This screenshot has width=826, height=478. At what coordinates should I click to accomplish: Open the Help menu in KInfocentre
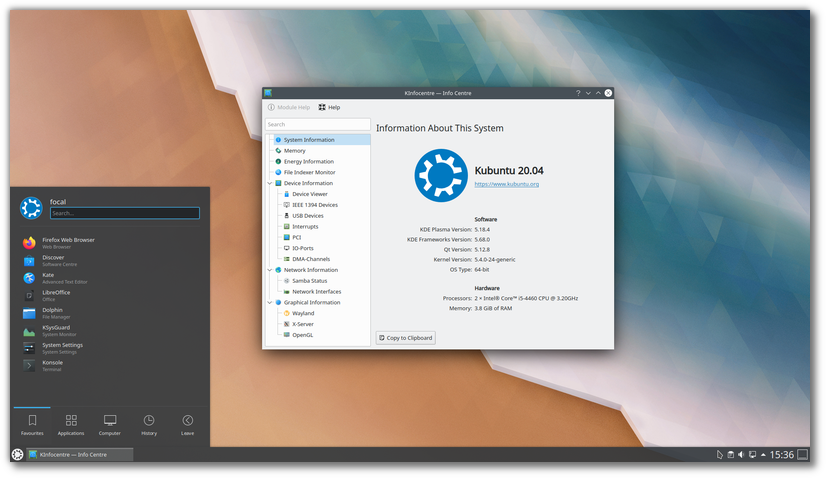(329, 107)
